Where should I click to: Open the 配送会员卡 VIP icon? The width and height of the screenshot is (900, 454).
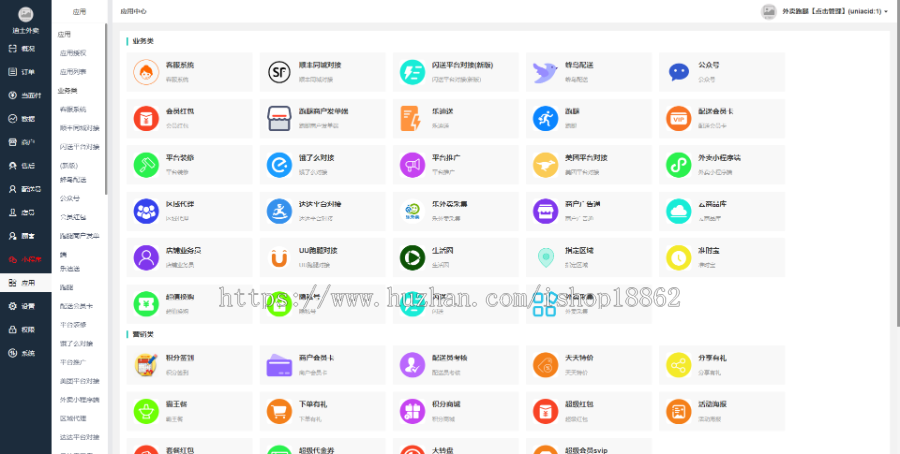[x=679, y=118]
